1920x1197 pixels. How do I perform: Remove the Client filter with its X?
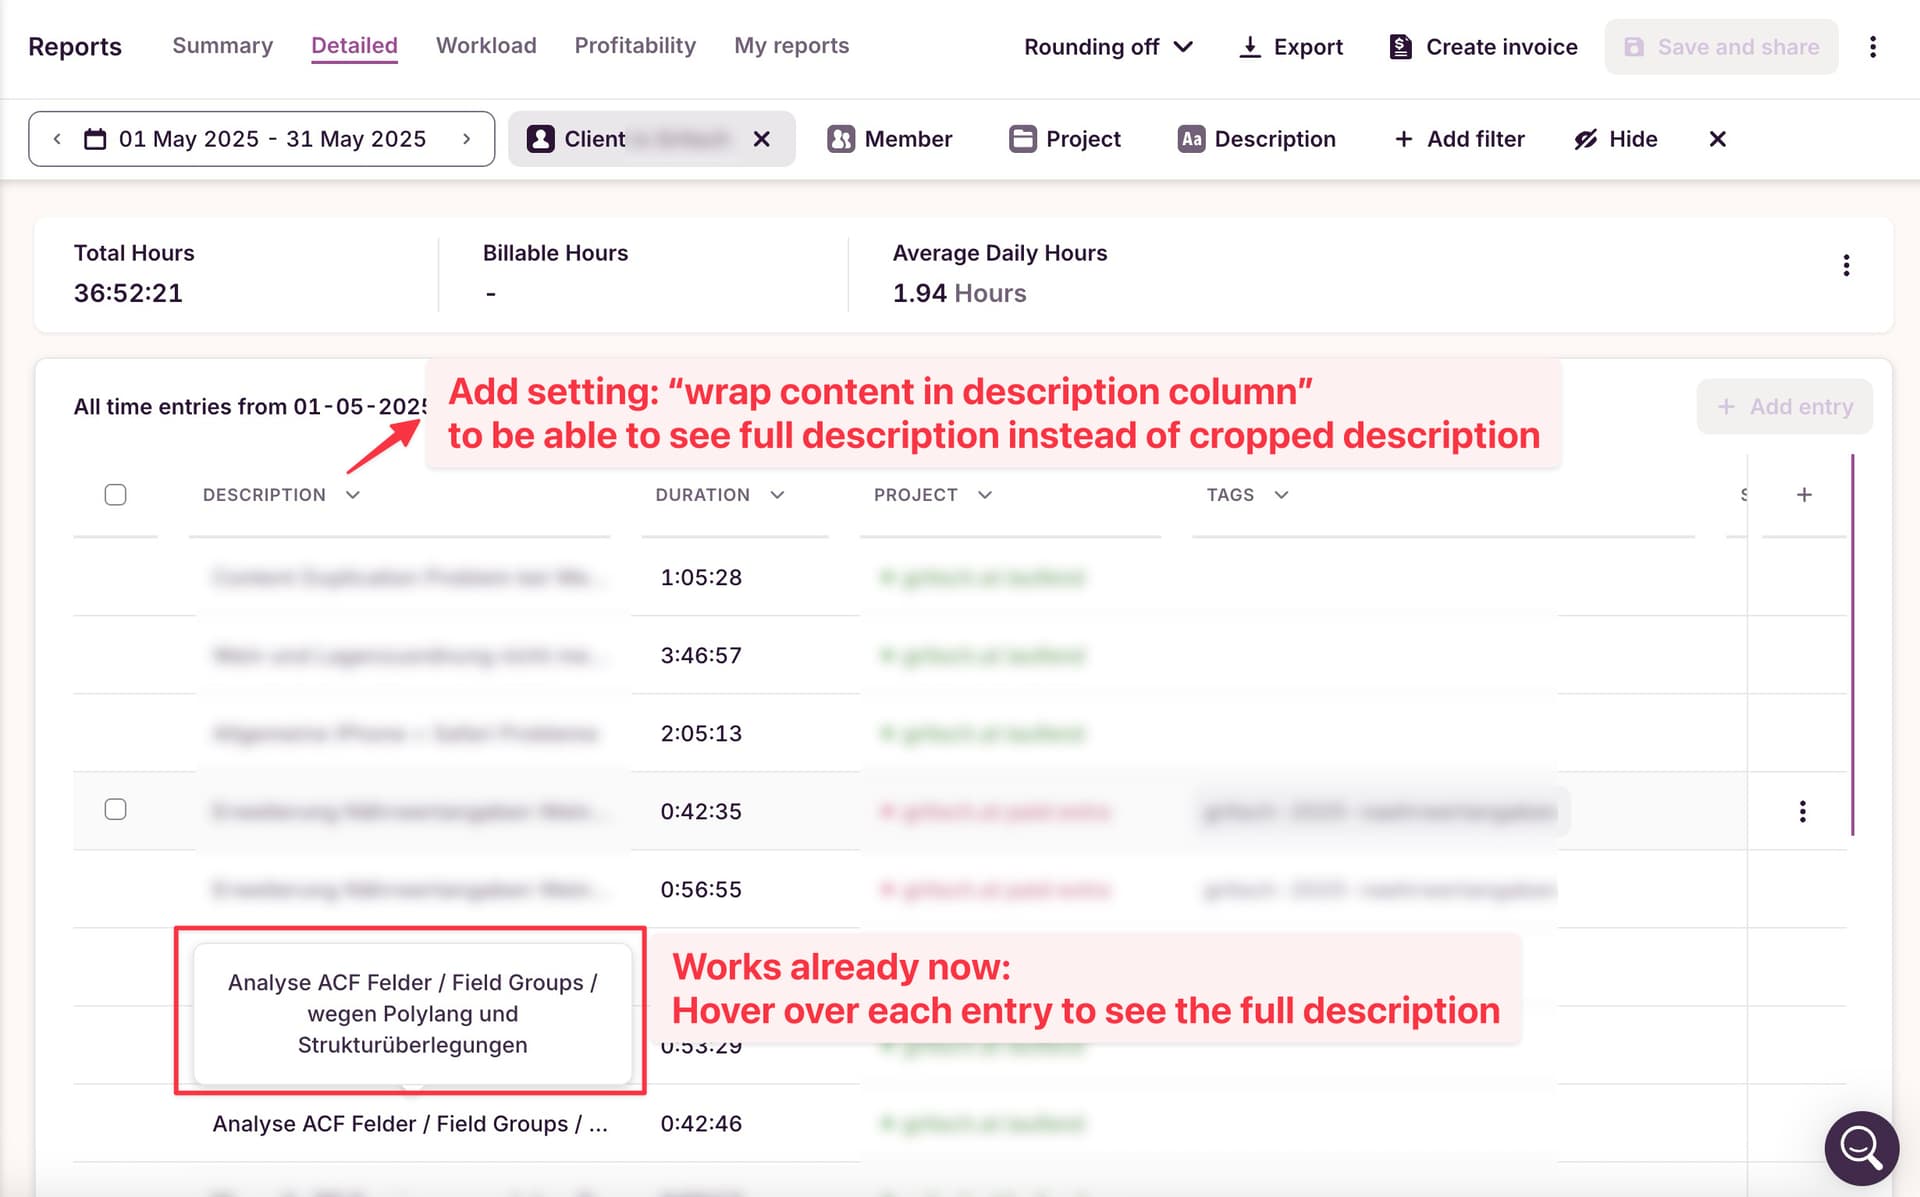pyautogui.click(x=762, y=139)
